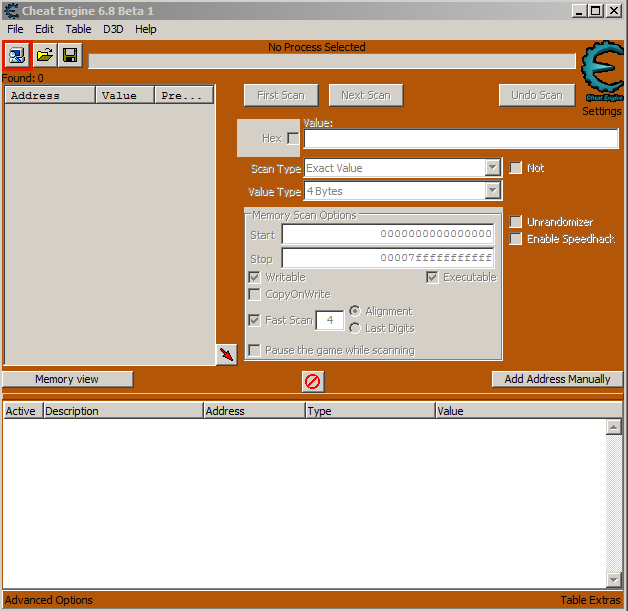Click the Address column header in results
This screenshot has width=628, height=611.
50,95
